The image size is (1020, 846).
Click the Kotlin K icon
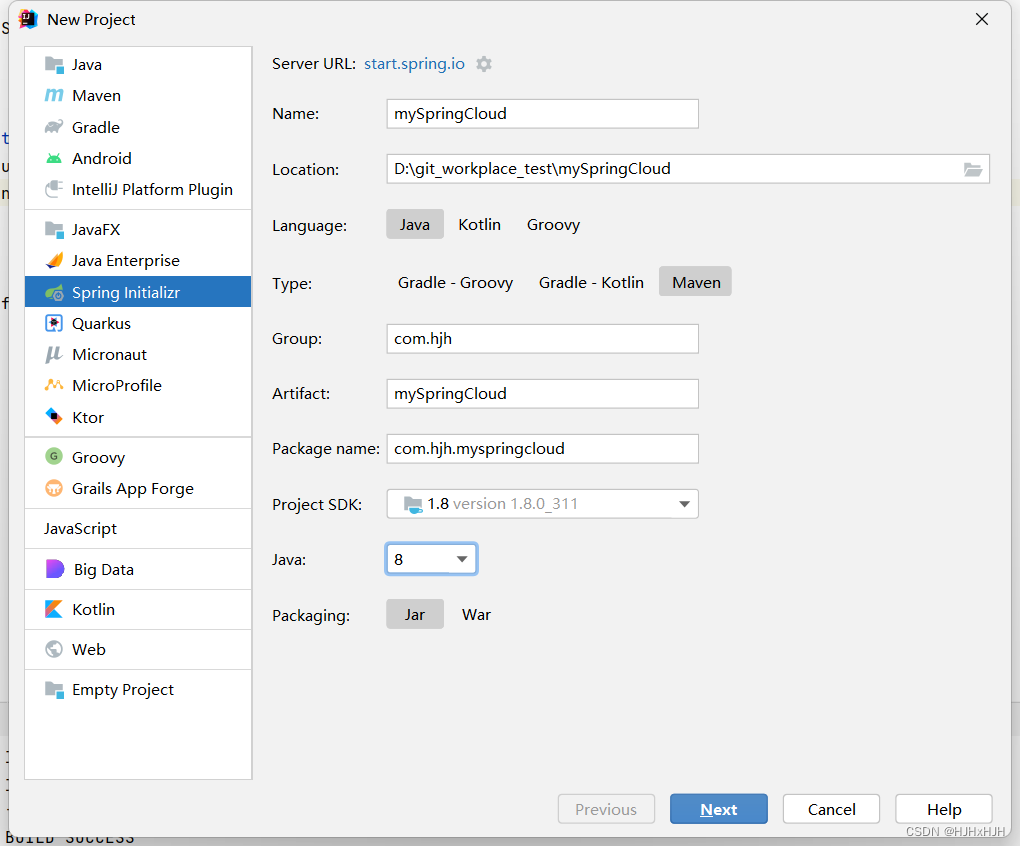[54, 609]
